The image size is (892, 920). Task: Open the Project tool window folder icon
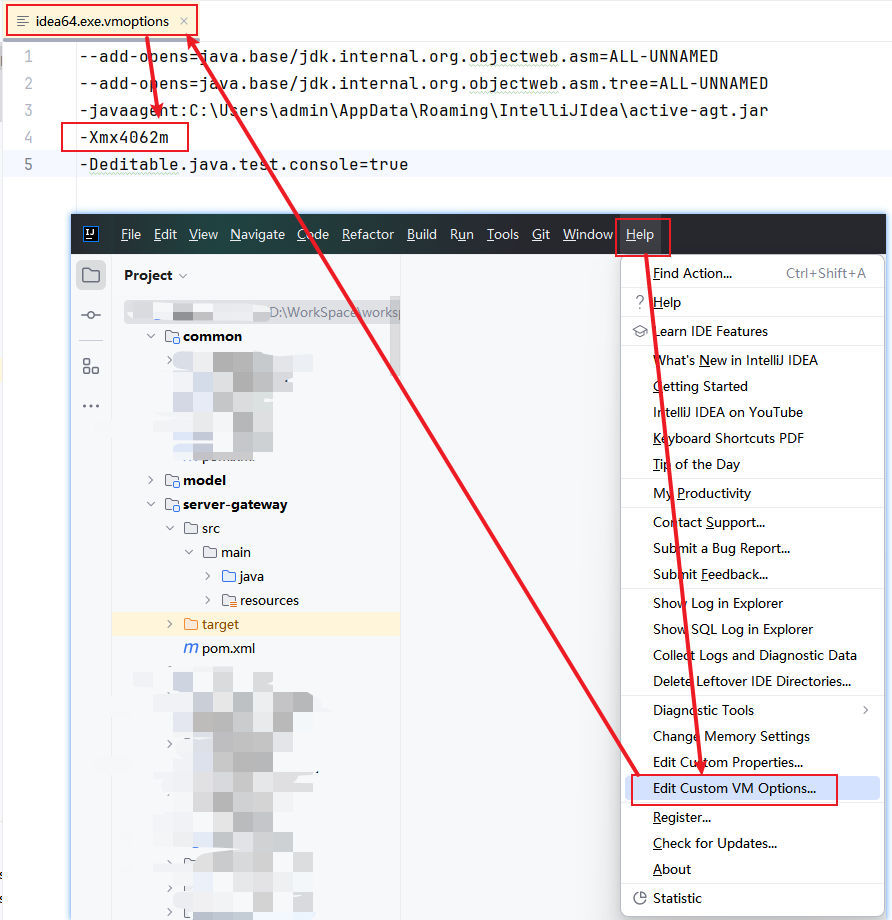coord(91,275)
